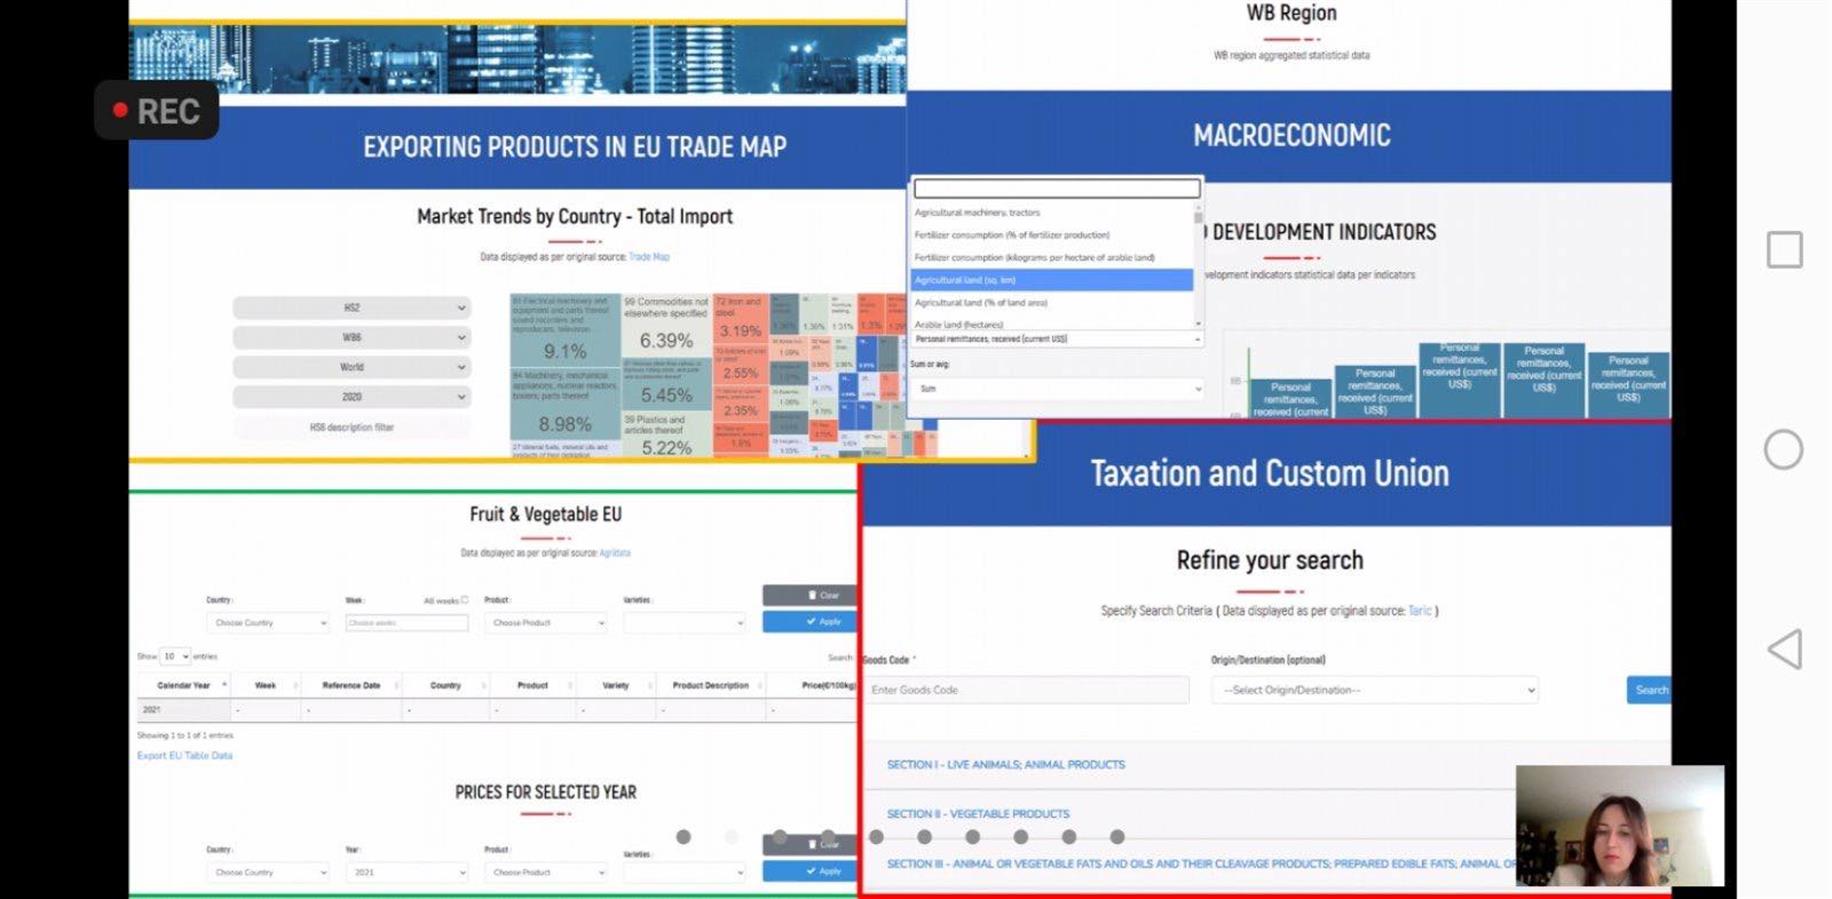Open the WB6 region dropdown
The height and width of the screenshot is (899, 1832).
point(351,337)
